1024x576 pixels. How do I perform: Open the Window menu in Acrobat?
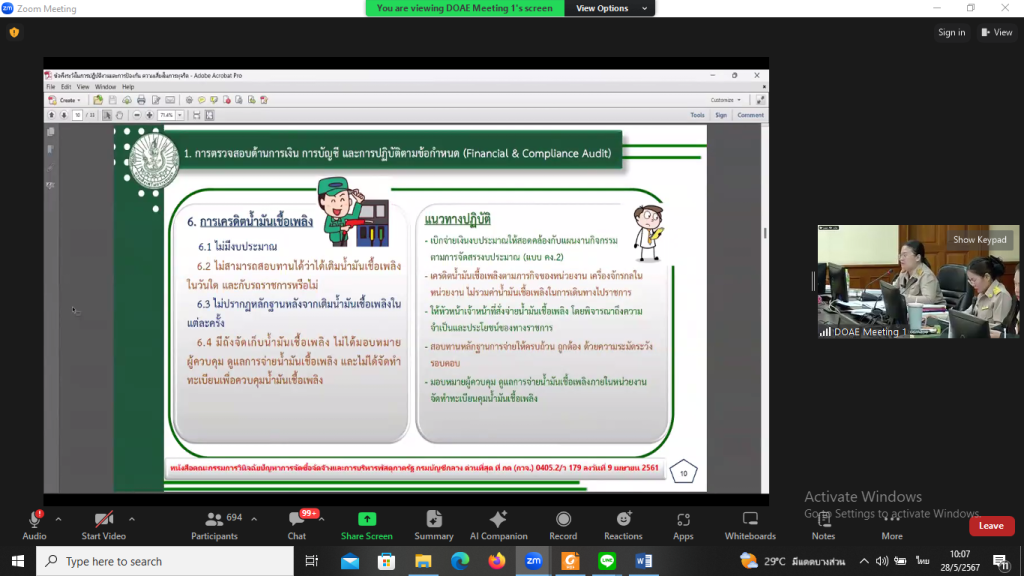pos(105,87)
